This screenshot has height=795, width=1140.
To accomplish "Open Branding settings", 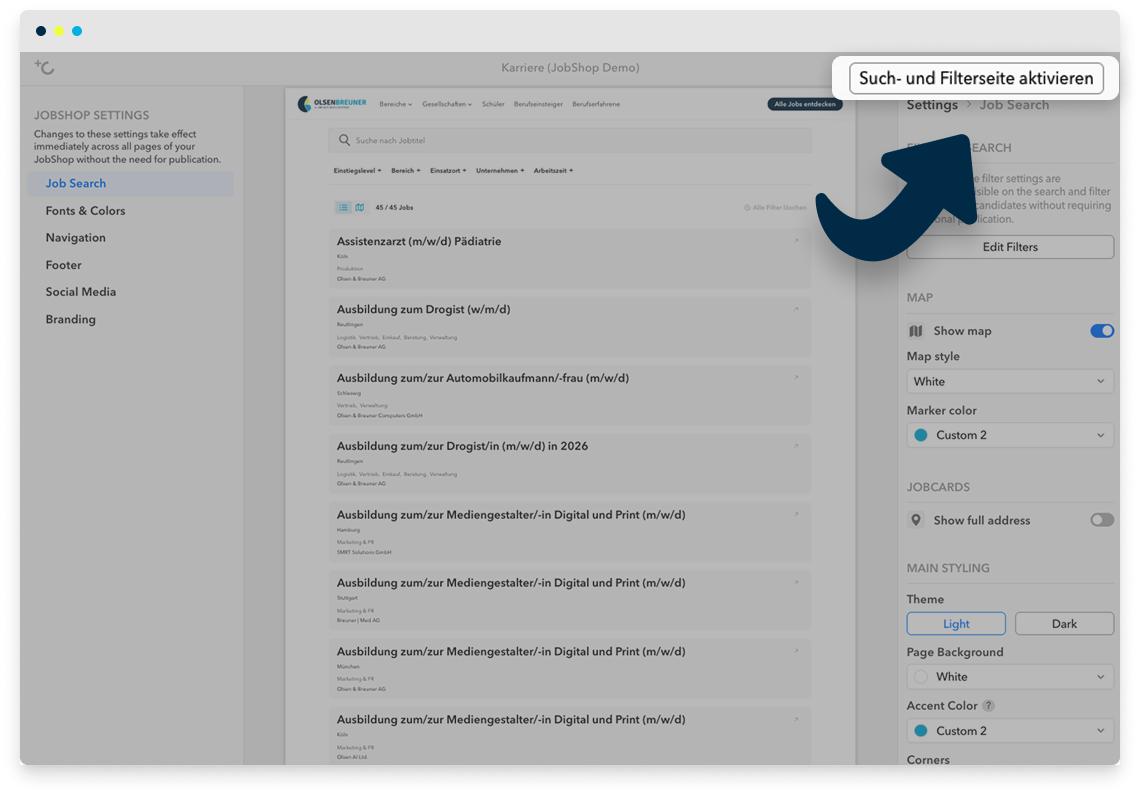I will pos(71,319).
